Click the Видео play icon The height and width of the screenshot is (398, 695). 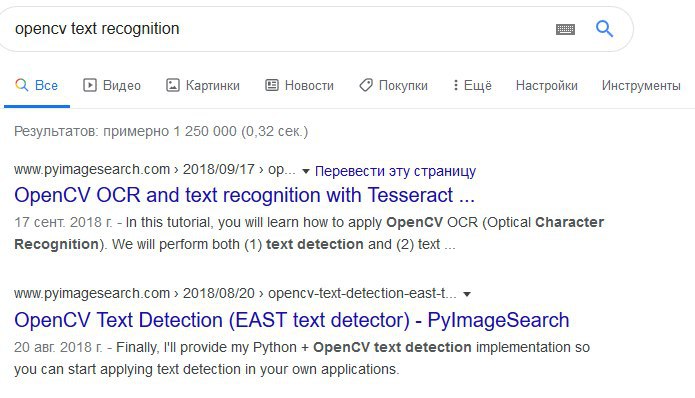click(90, 85)
